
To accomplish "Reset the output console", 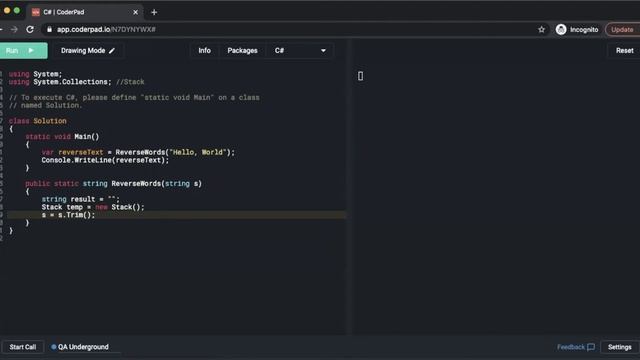I will (x=624, y=51).
